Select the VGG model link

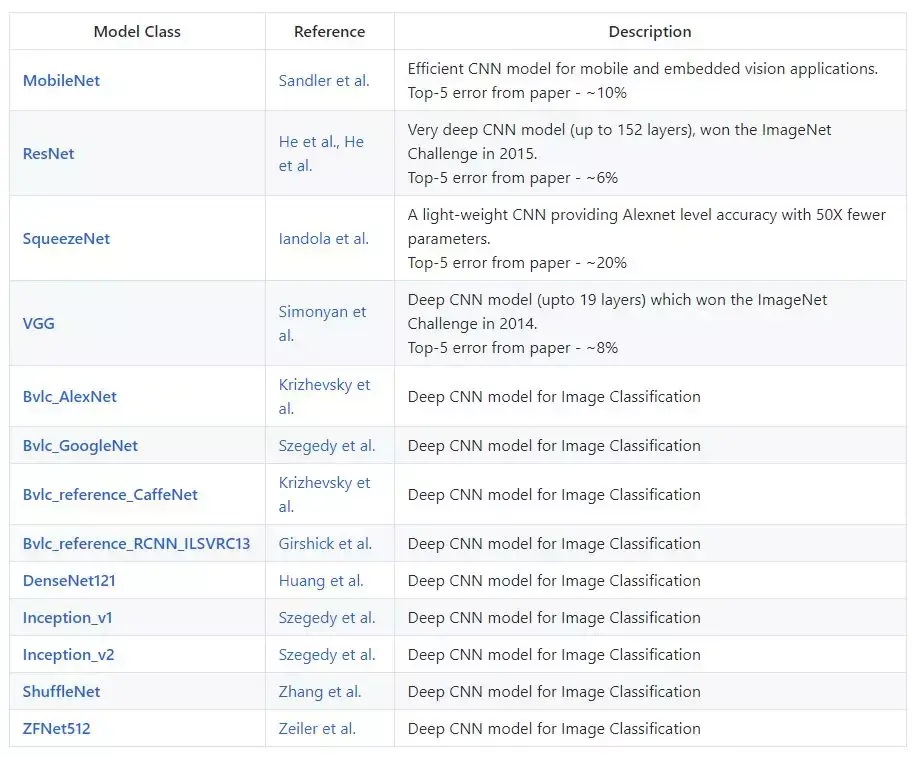[37, 323]
